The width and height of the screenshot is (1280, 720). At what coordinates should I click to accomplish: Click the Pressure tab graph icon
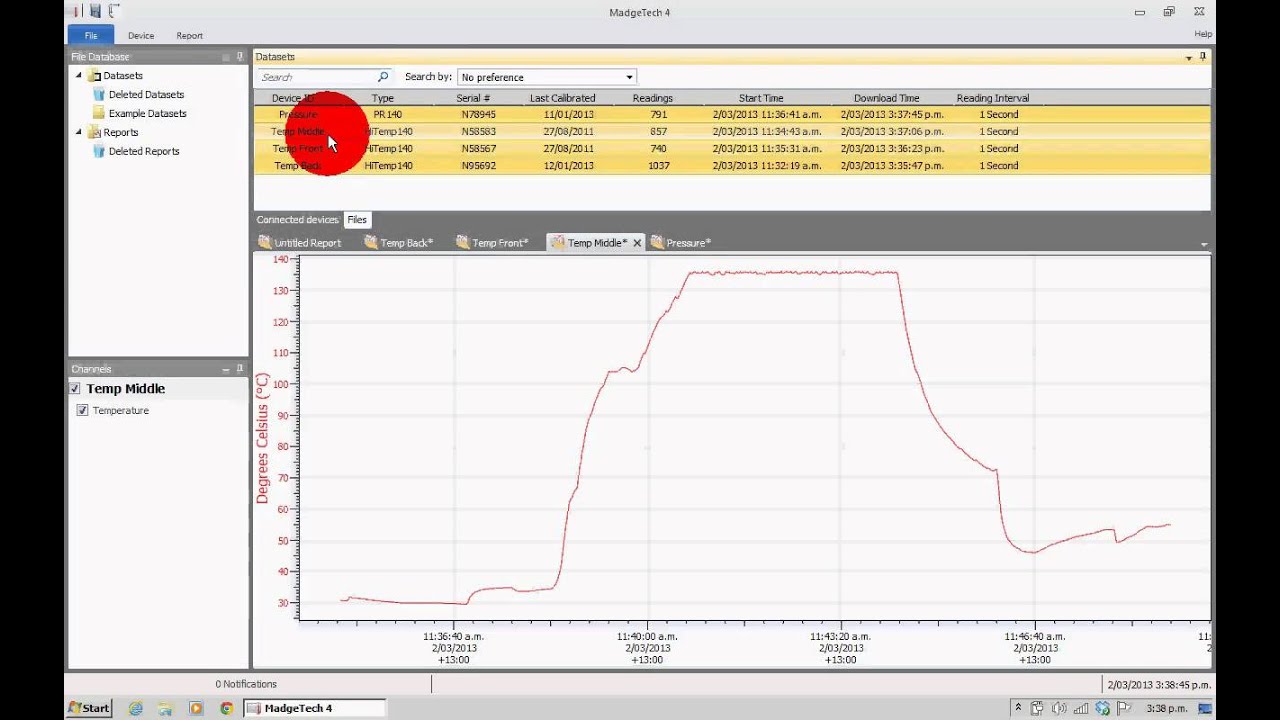click(x=657, y=242)
